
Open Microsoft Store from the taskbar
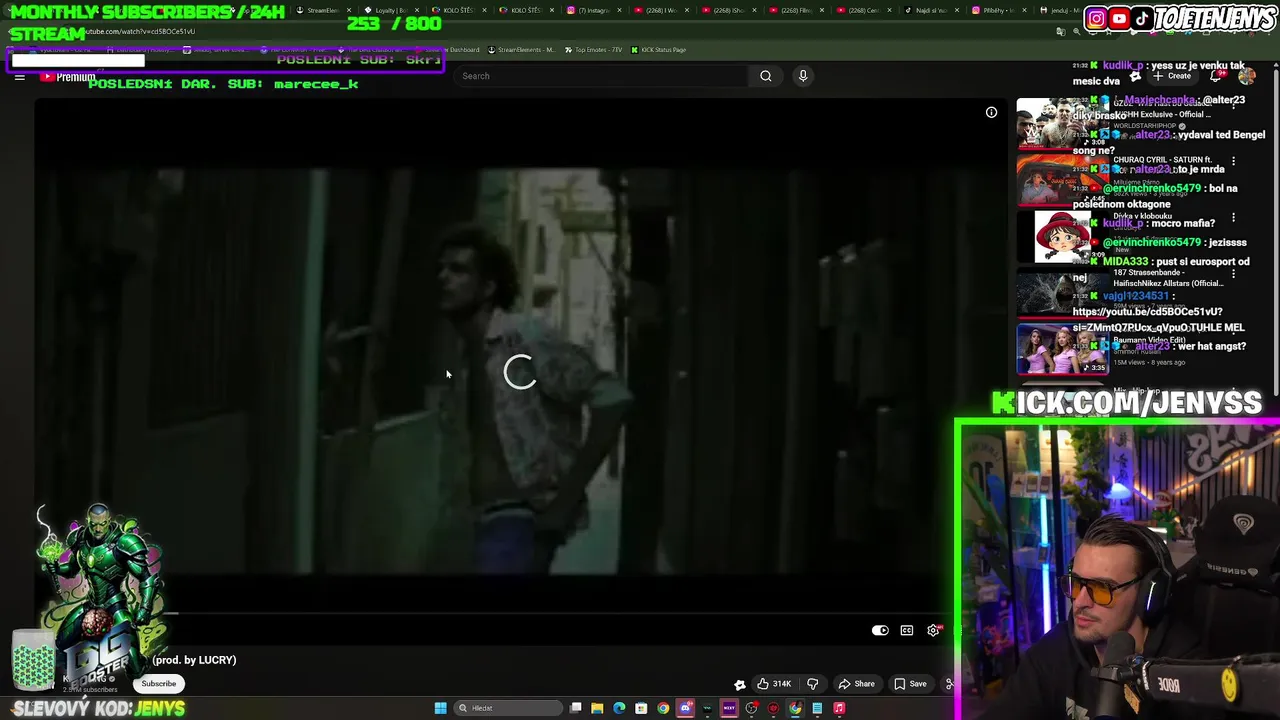(x=641, y=708)
